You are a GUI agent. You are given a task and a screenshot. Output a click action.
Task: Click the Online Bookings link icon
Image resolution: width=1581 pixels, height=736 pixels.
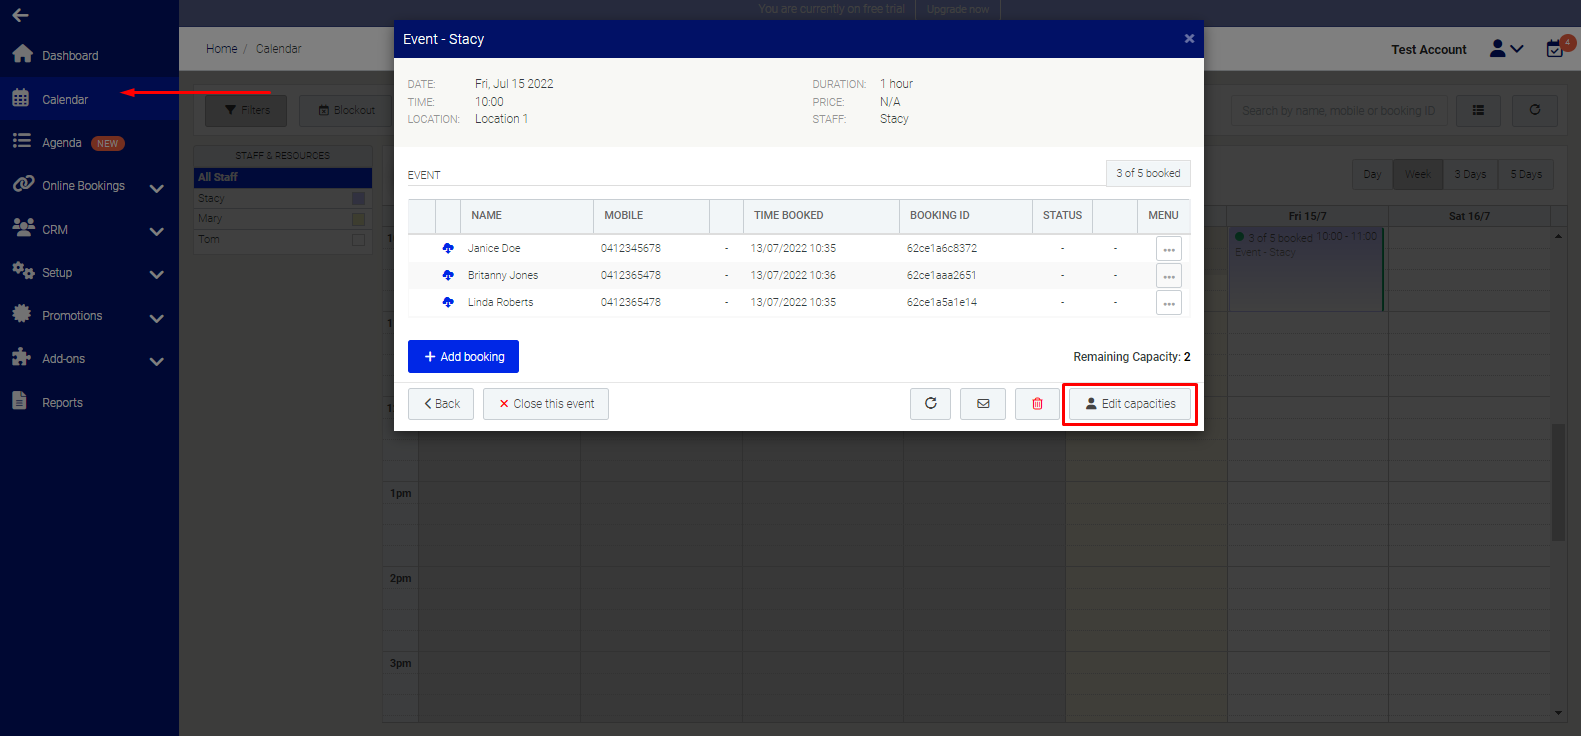coord(23,184)
